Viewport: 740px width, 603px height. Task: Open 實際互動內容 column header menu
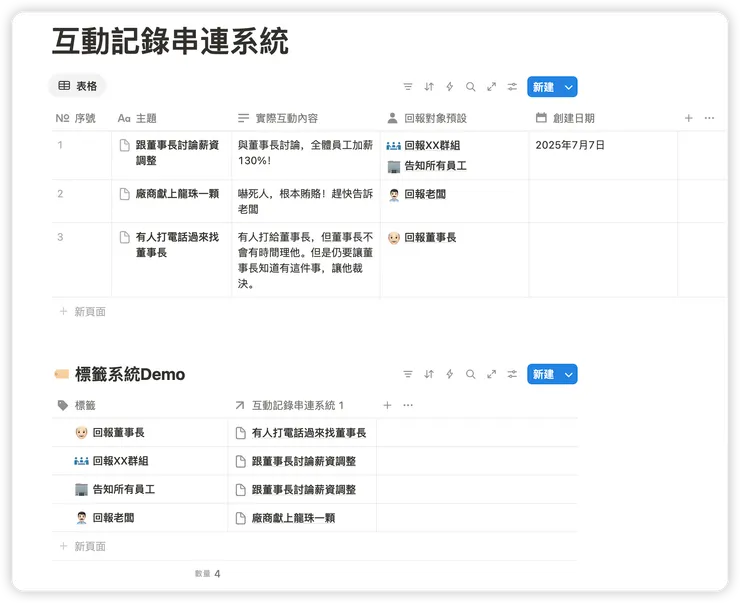pyautogui.click(x=278, y=118)
